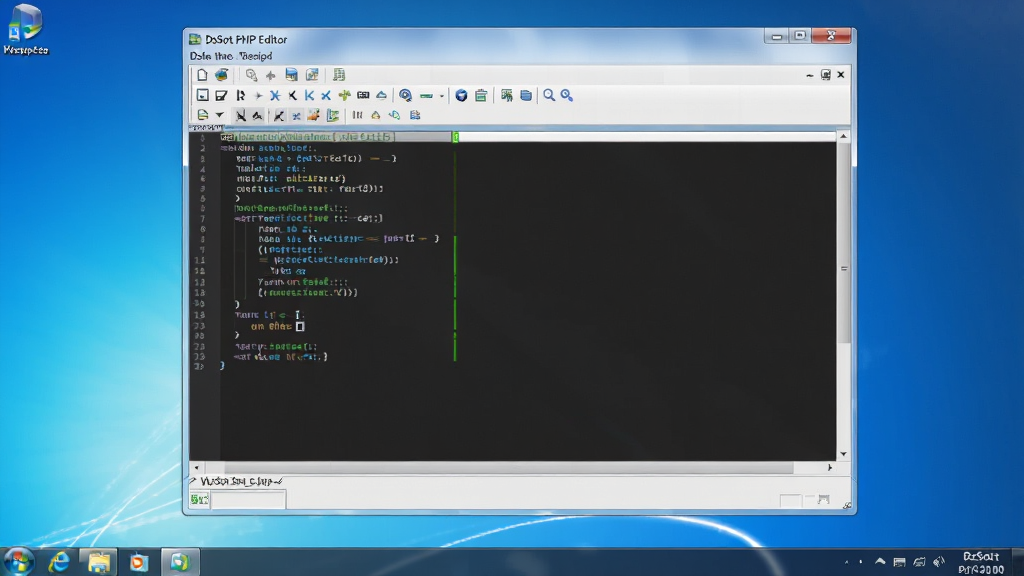
Task: Click the horizontal scrollbar left arrow
Action: (x=197, y=468)
